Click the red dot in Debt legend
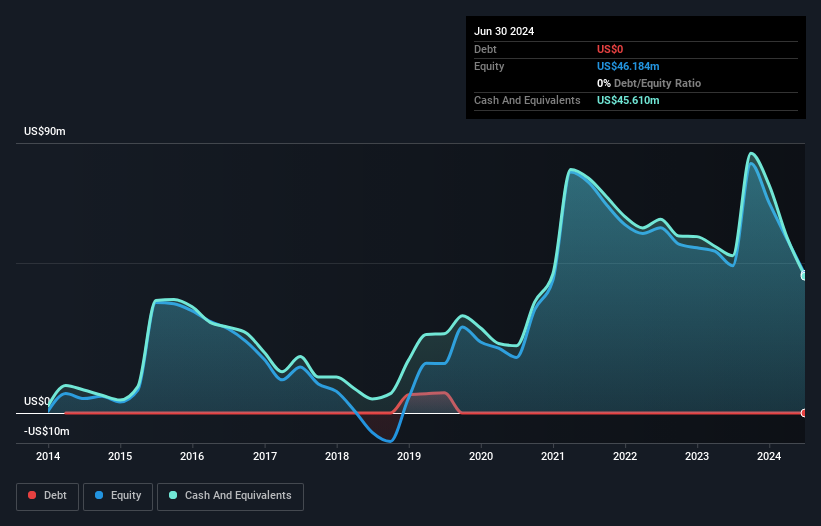Image resolution: width=821 pixels, height=526 pixels. click(x=33, y=496)
